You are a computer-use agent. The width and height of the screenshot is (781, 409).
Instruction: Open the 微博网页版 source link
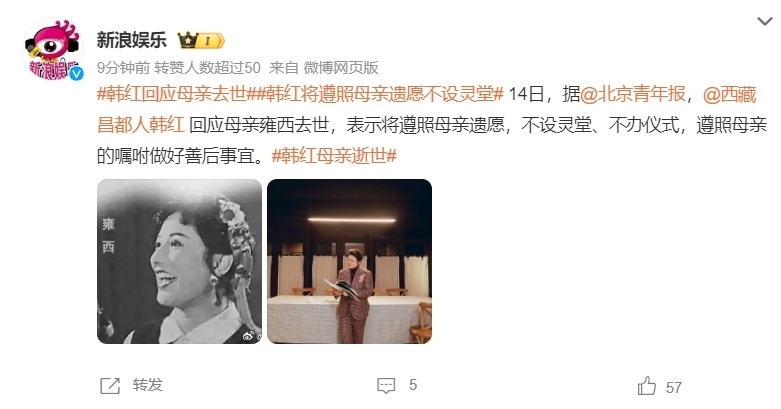click(x=341, y=67)
